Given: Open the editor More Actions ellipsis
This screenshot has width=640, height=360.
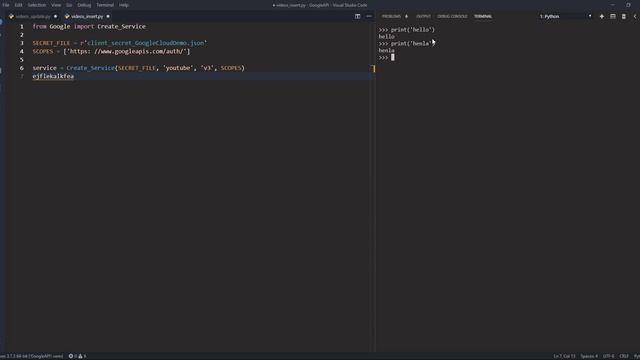Looking at the screenshot, I should point(369,16).
